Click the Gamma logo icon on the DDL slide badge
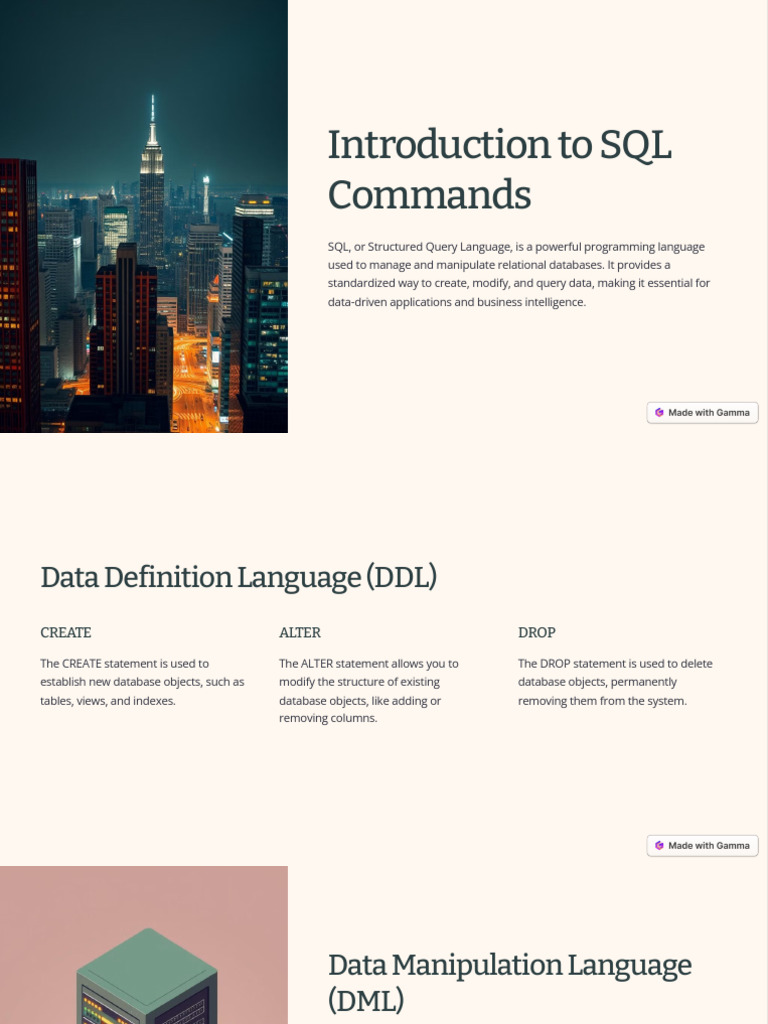 [659, 845]
